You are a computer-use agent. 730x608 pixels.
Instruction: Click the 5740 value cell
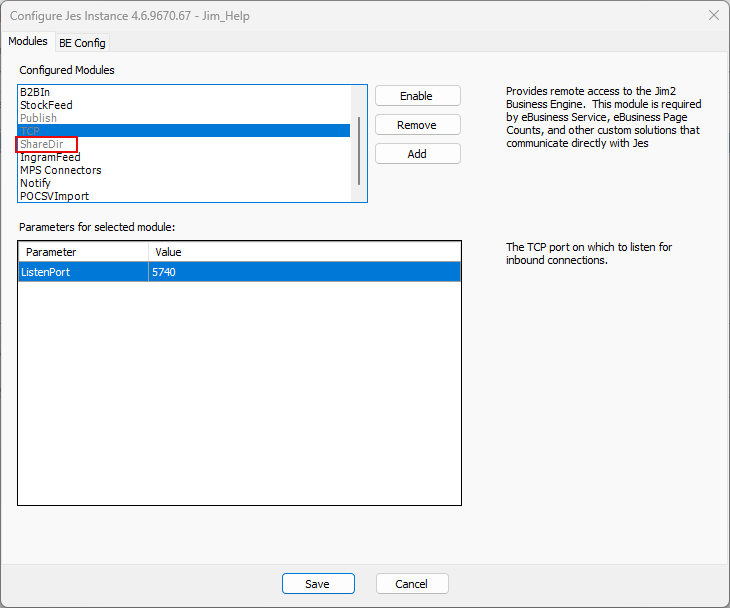pos(304,272)
